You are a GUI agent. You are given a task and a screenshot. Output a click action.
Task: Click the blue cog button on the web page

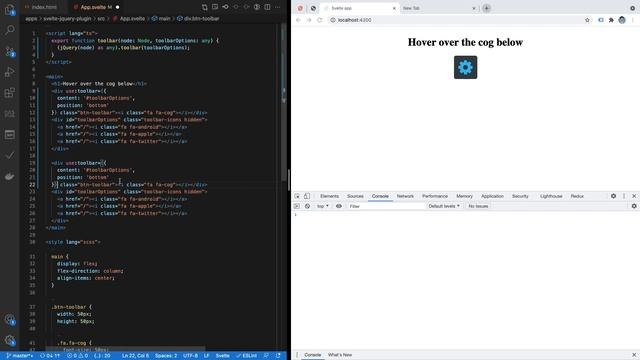pyautogui.click(x=465, y=67)
